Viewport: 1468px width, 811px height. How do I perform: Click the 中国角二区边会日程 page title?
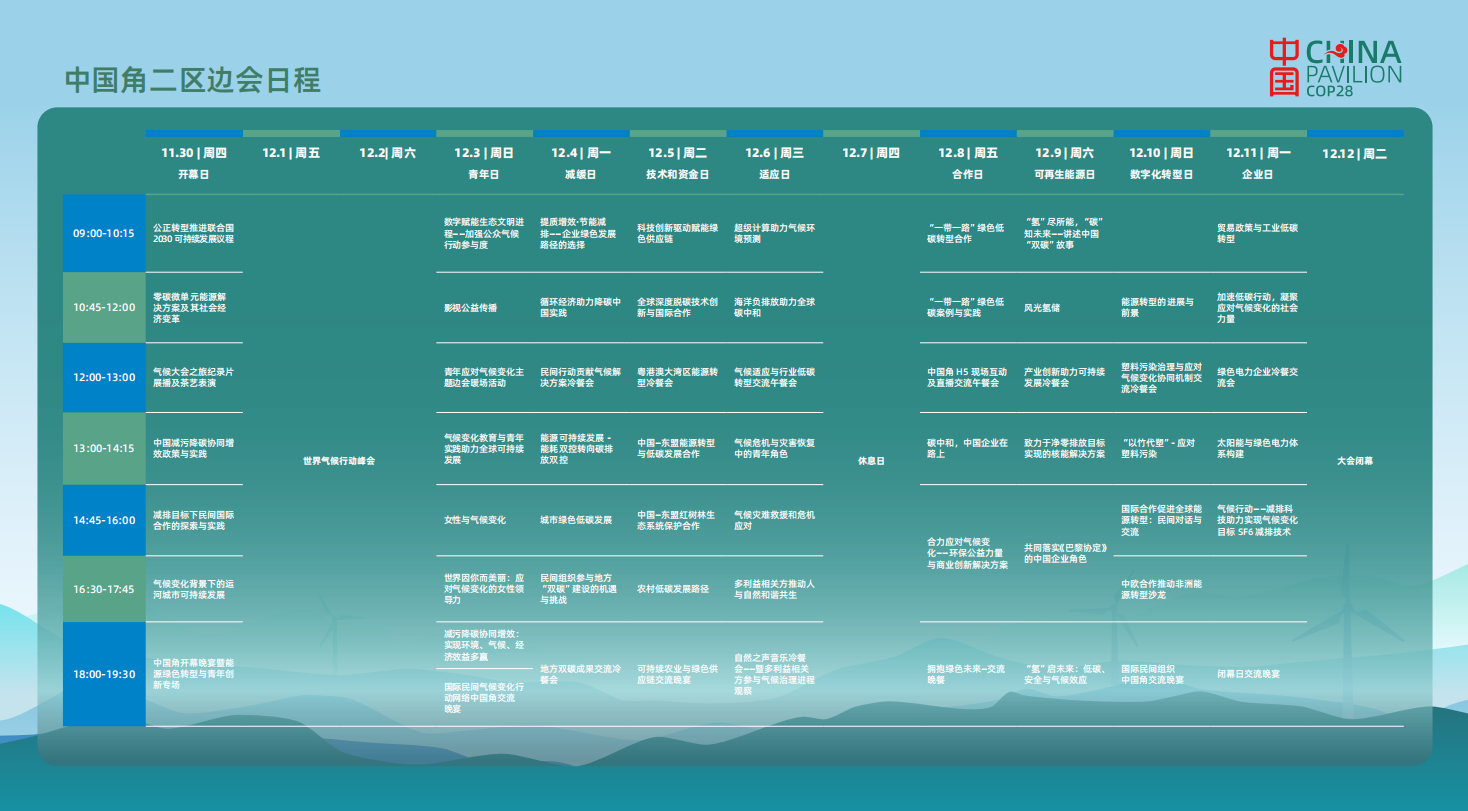tap(193, 80)
